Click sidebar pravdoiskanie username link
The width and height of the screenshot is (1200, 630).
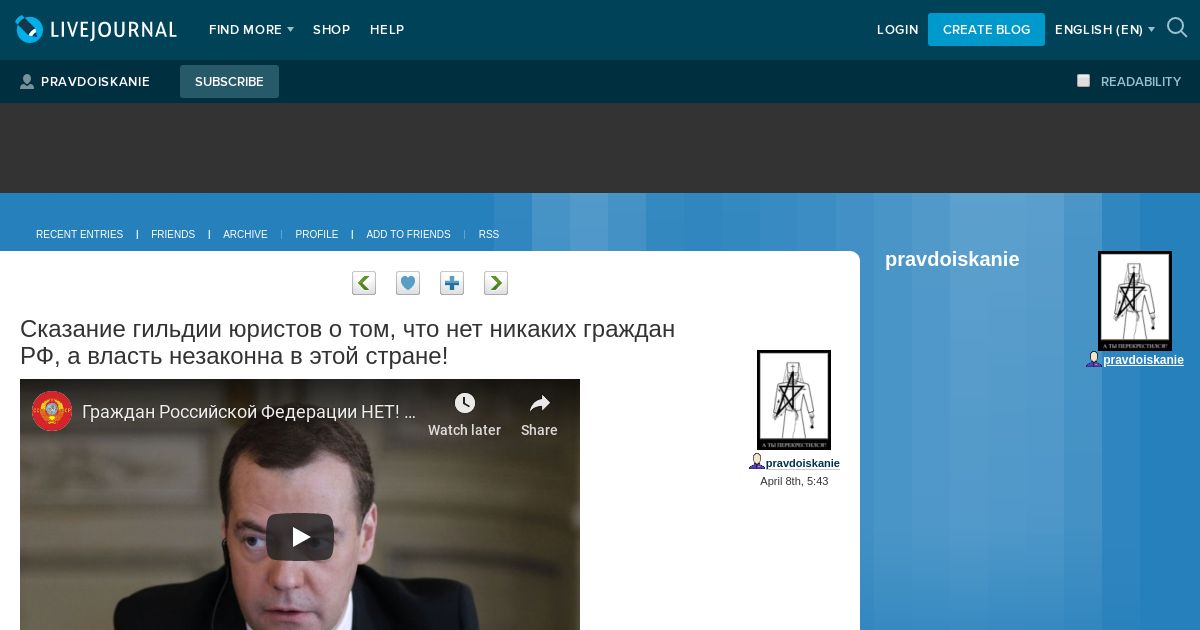[1143, 360]
